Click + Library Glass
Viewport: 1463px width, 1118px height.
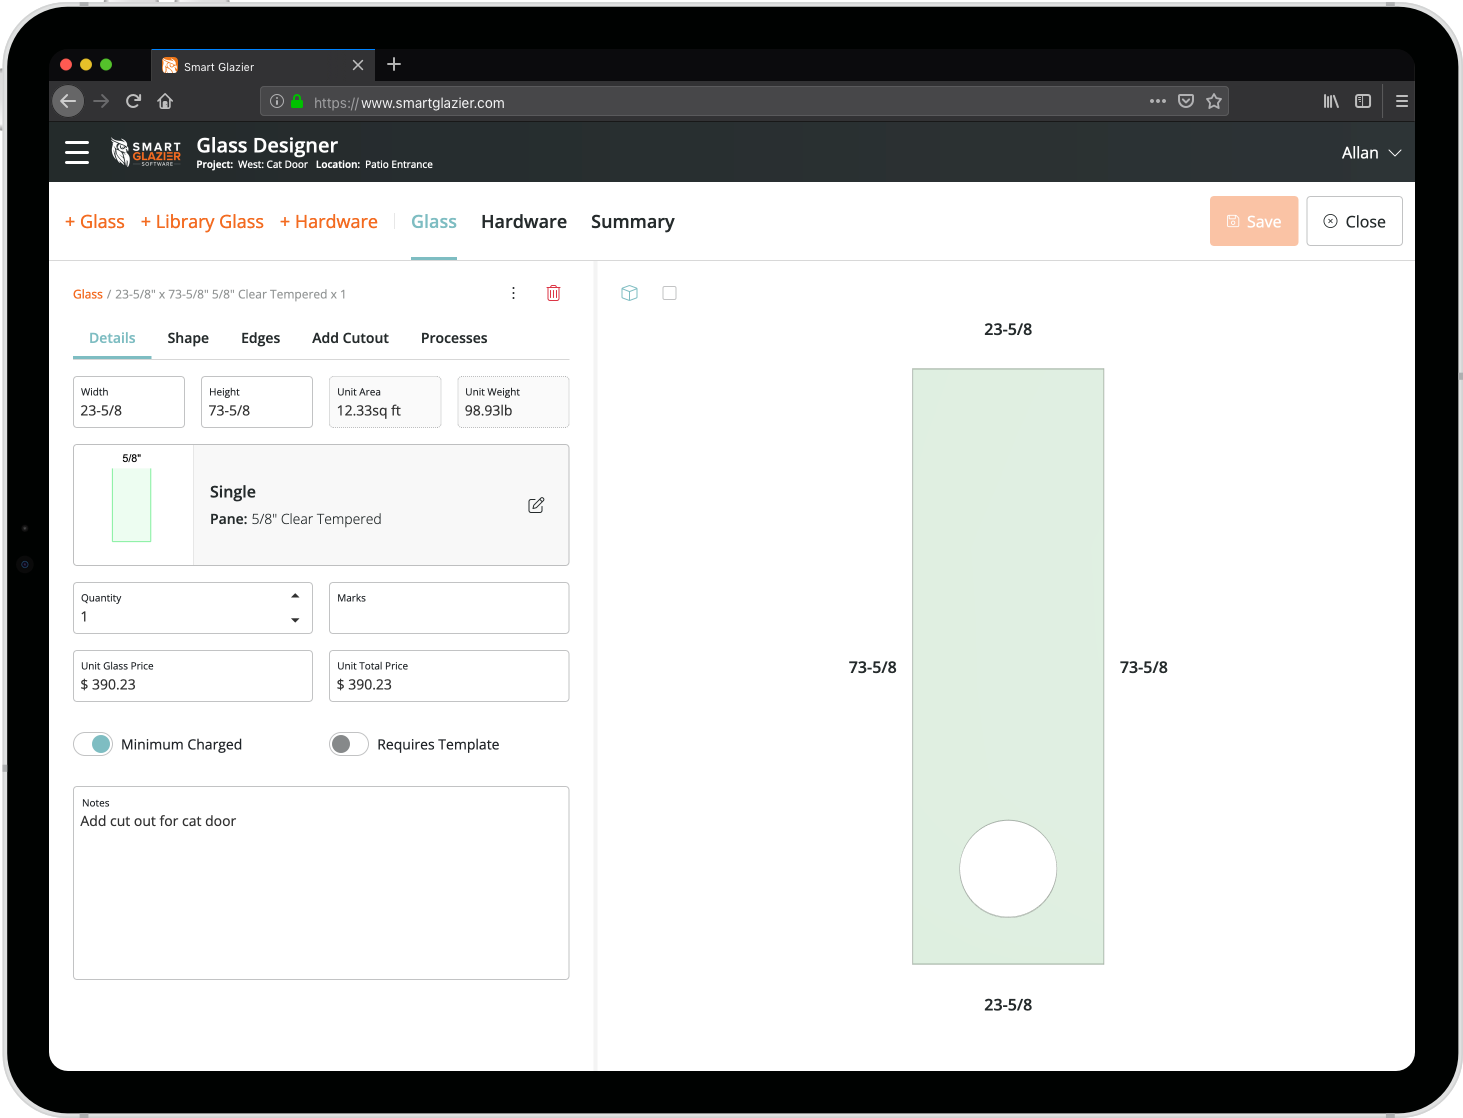point(202,222)
